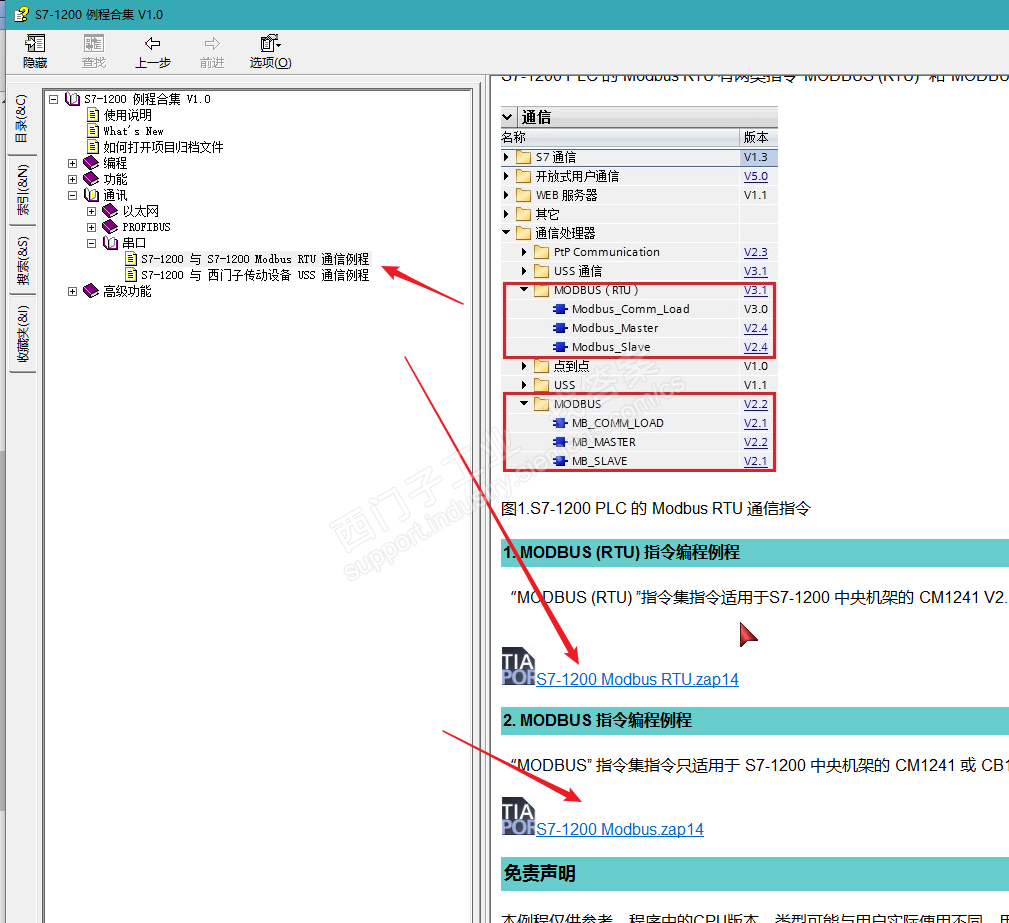Click the purple book icon beside 编程
The width and height of the screenshot is (1009, 923).
(91, 163)
